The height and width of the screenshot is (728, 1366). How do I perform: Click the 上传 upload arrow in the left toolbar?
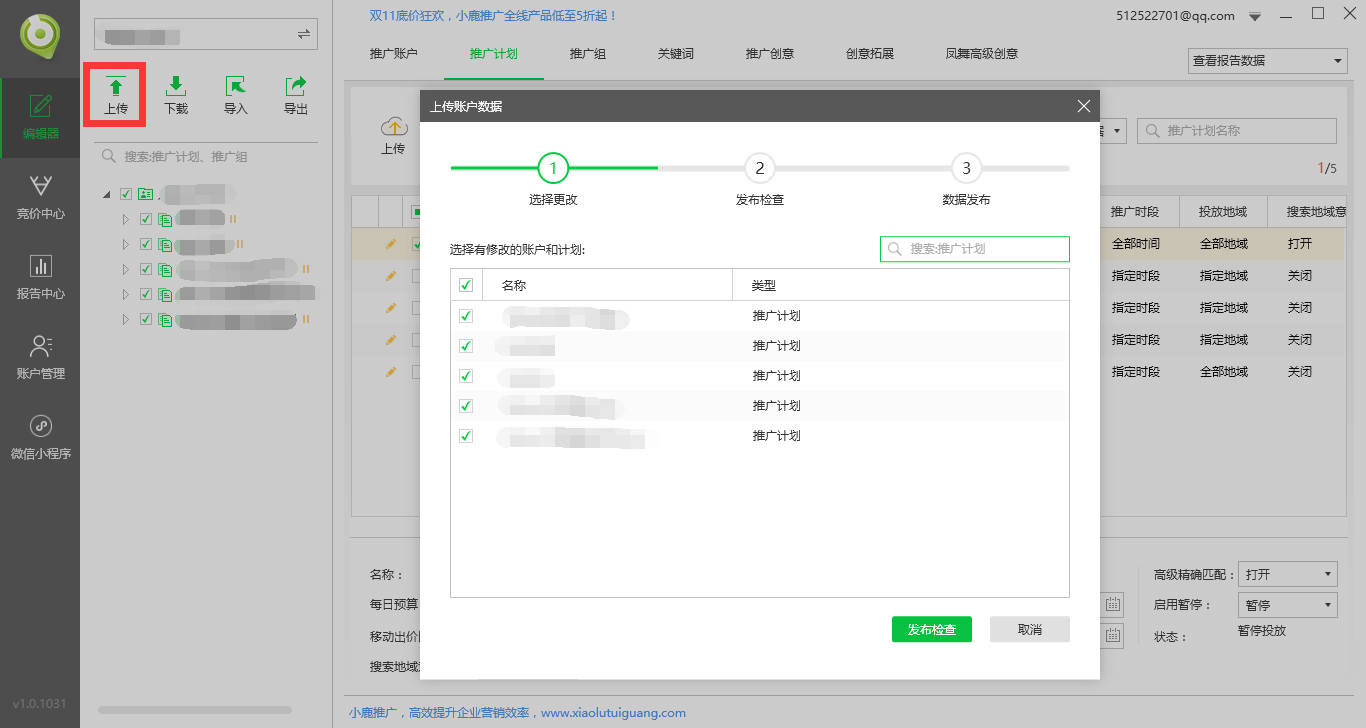[x=116, y=86]
